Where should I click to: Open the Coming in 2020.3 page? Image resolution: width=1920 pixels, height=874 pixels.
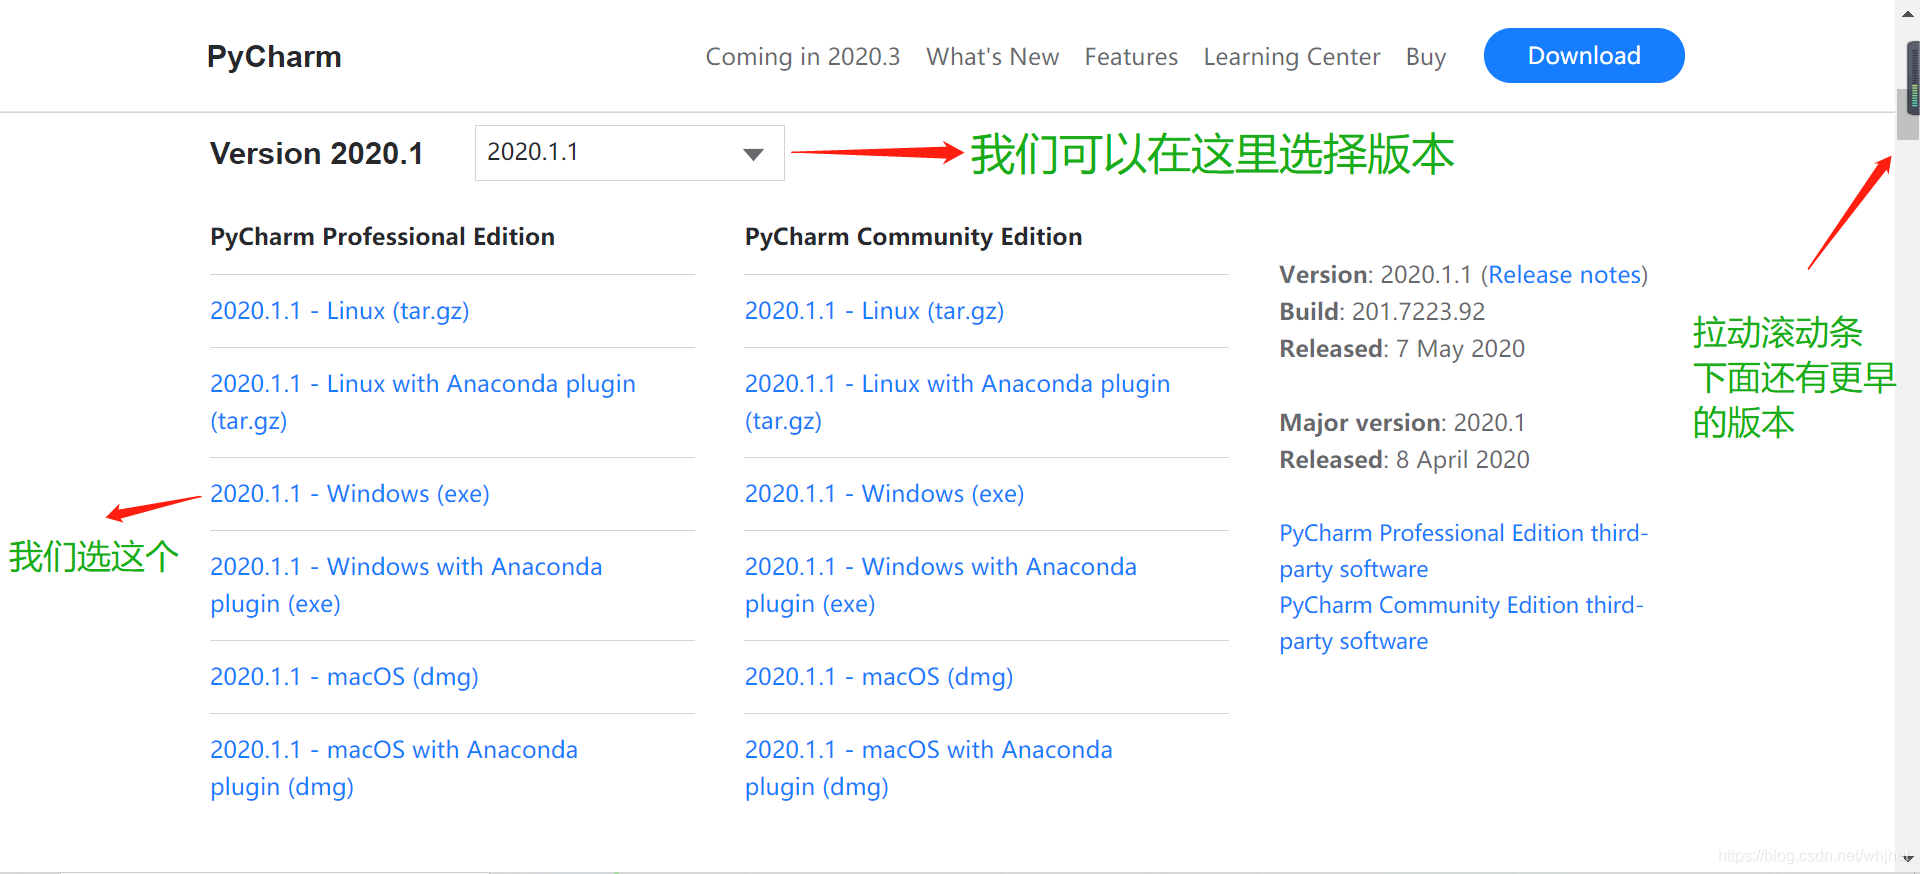[803, 57]
